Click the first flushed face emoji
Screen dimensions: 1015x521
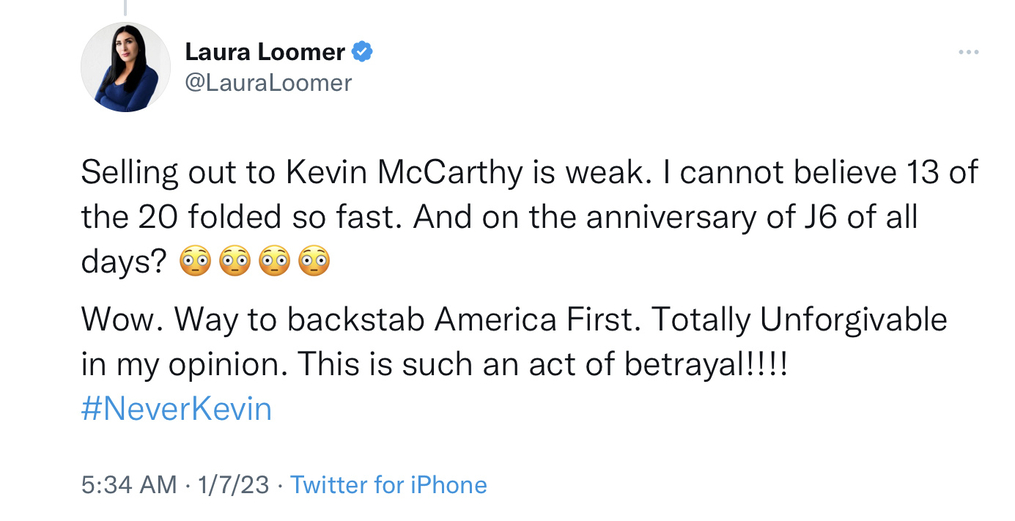point(195,262)
